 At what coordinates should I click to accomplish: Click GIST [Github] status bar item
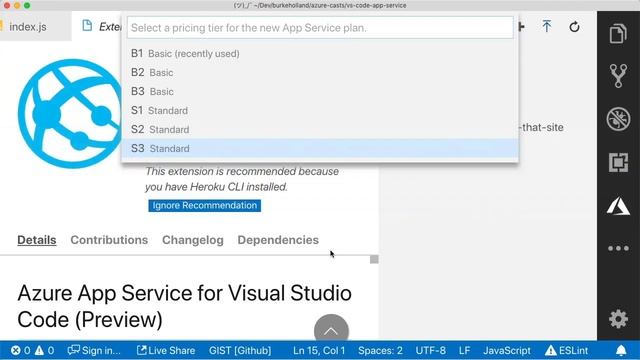point(240,350)
